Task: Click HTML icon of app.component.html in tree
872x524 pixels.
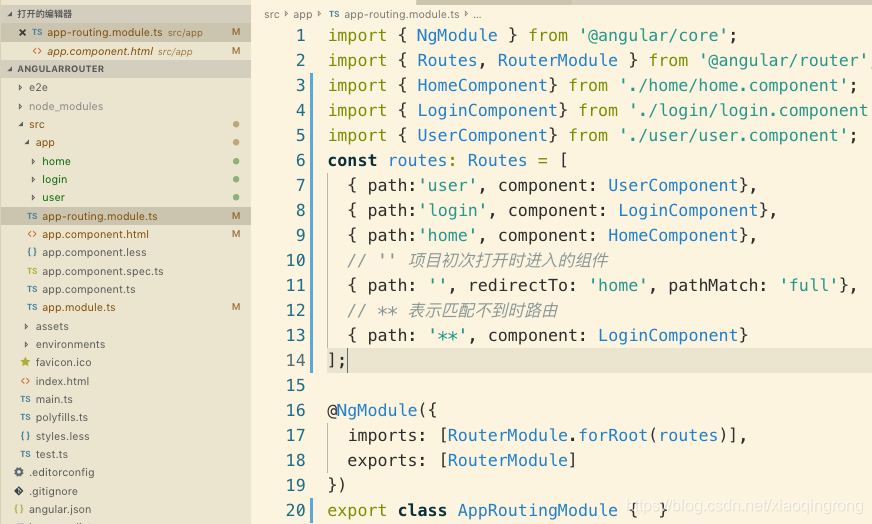Action: pos(32,234)
